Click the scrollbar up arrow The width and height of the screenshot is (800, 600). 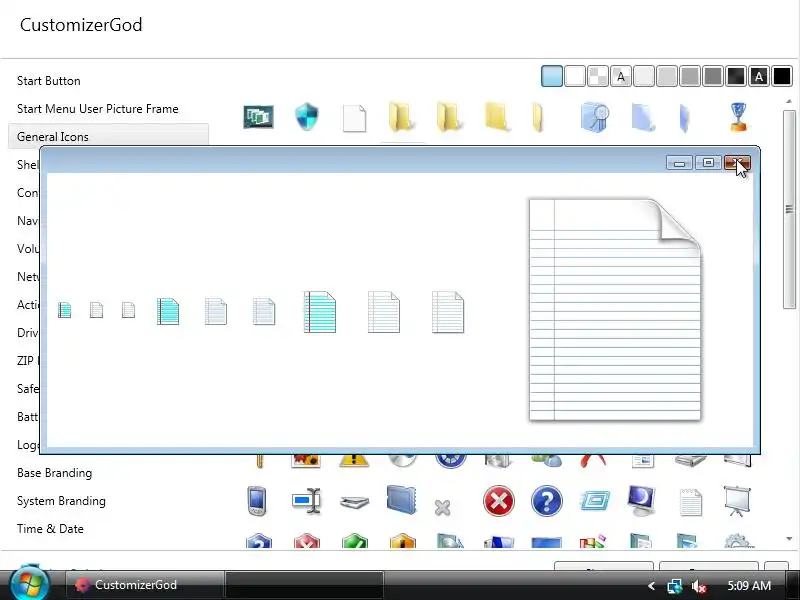tap(789, 102)
